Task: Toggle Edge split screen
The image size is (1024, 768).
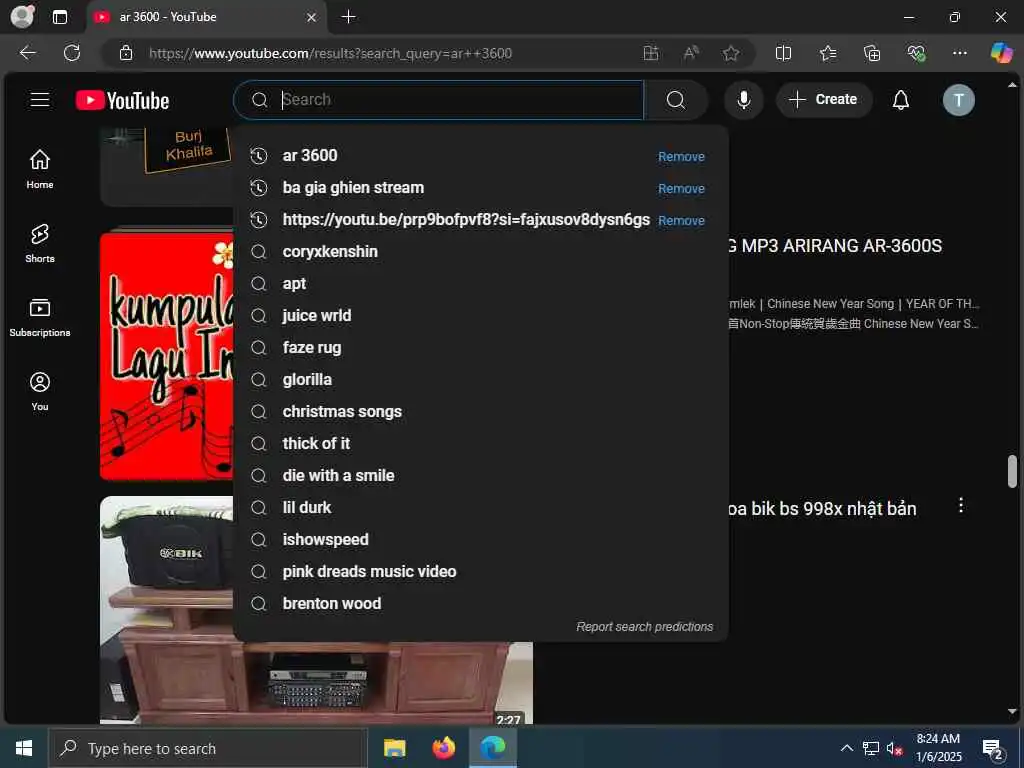Action: pos(783,53)
